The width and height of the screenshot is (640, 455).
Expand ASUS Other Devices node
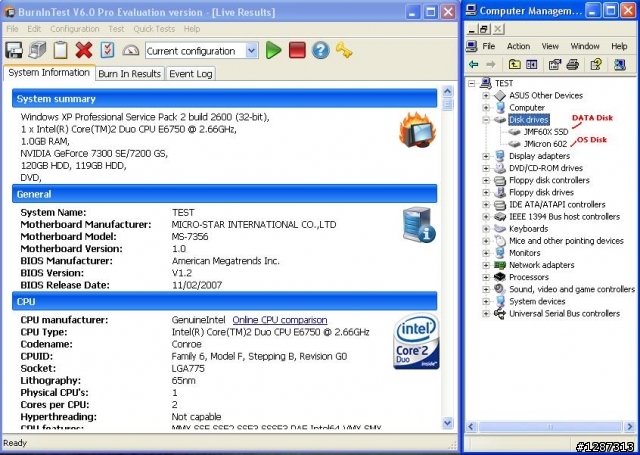pyautogui.click(x=486, y=95)
